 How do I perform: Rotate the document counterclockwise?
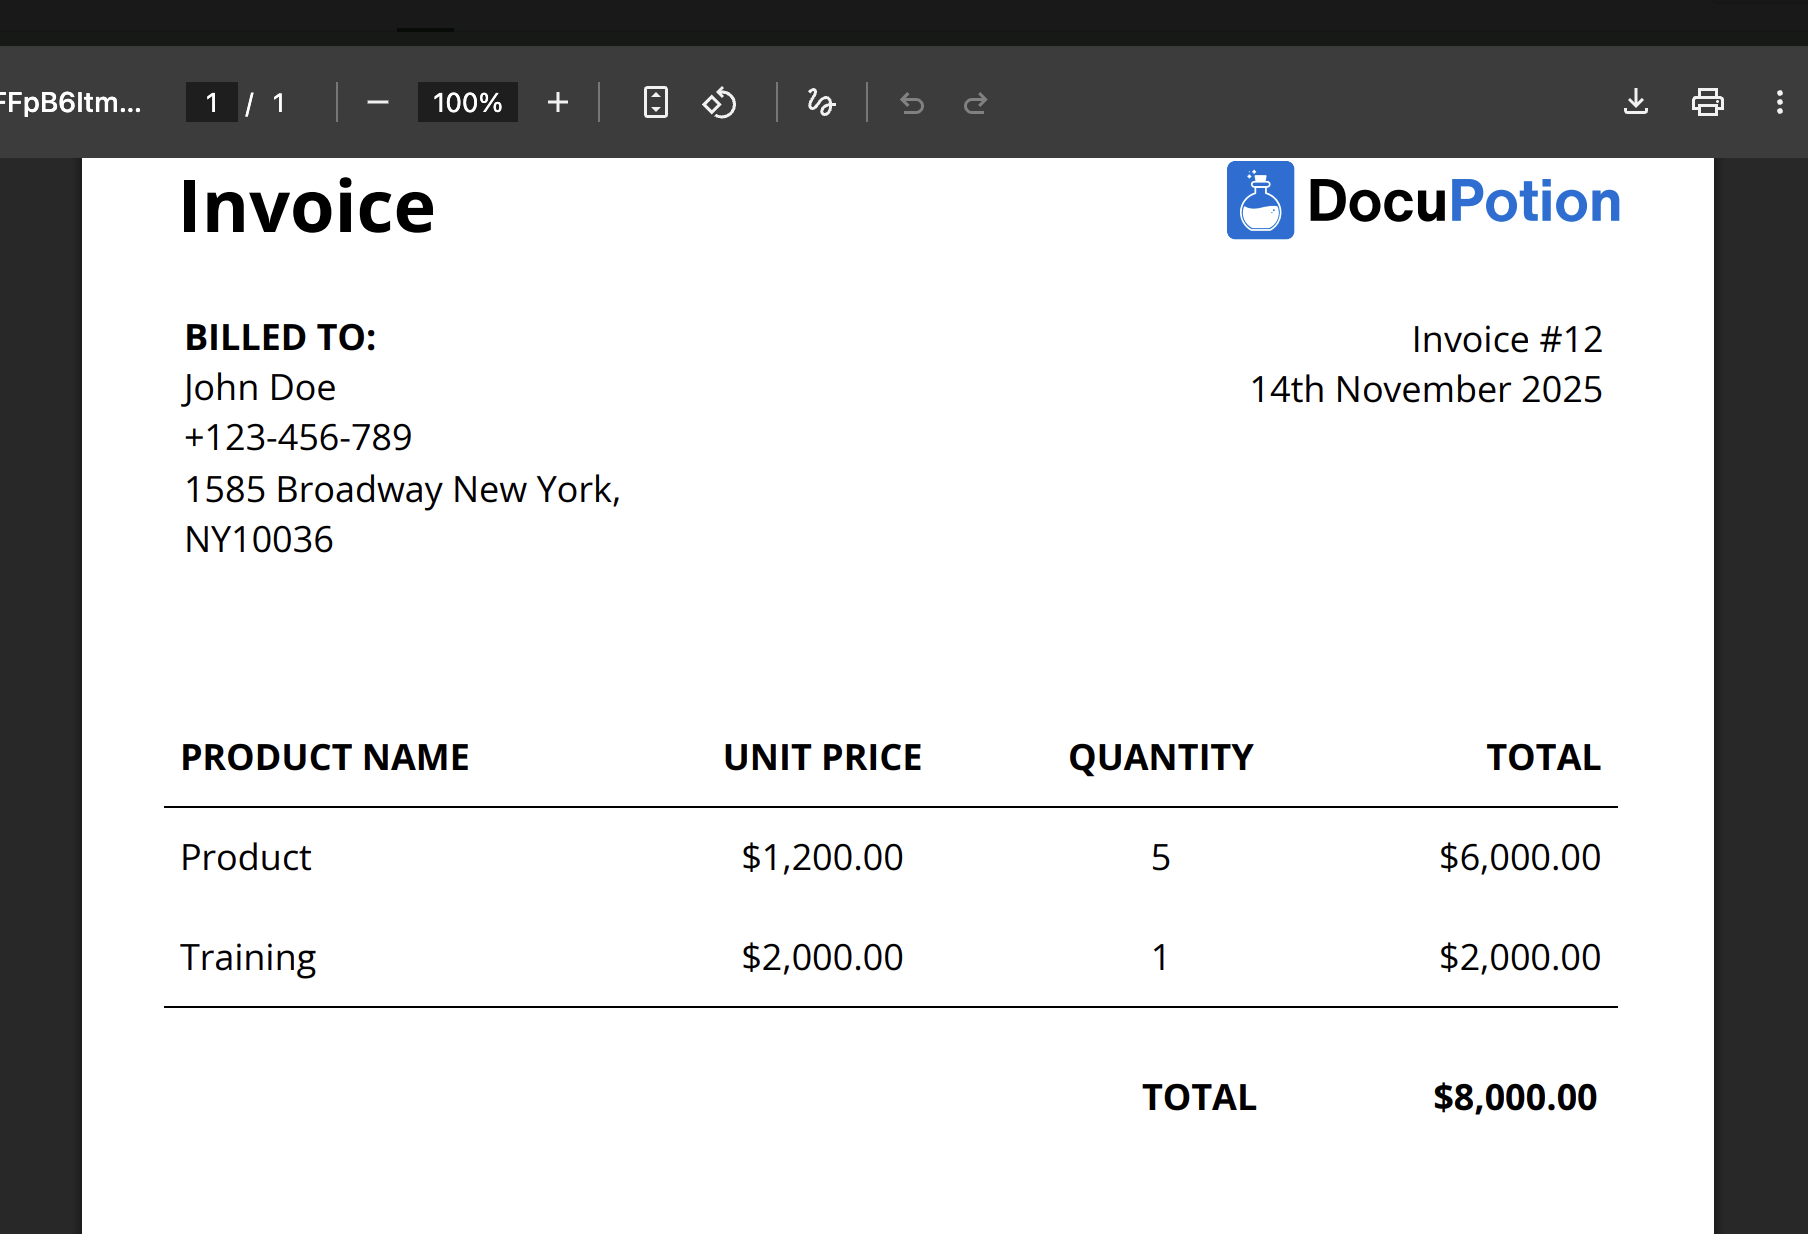(x=719, y=102)
